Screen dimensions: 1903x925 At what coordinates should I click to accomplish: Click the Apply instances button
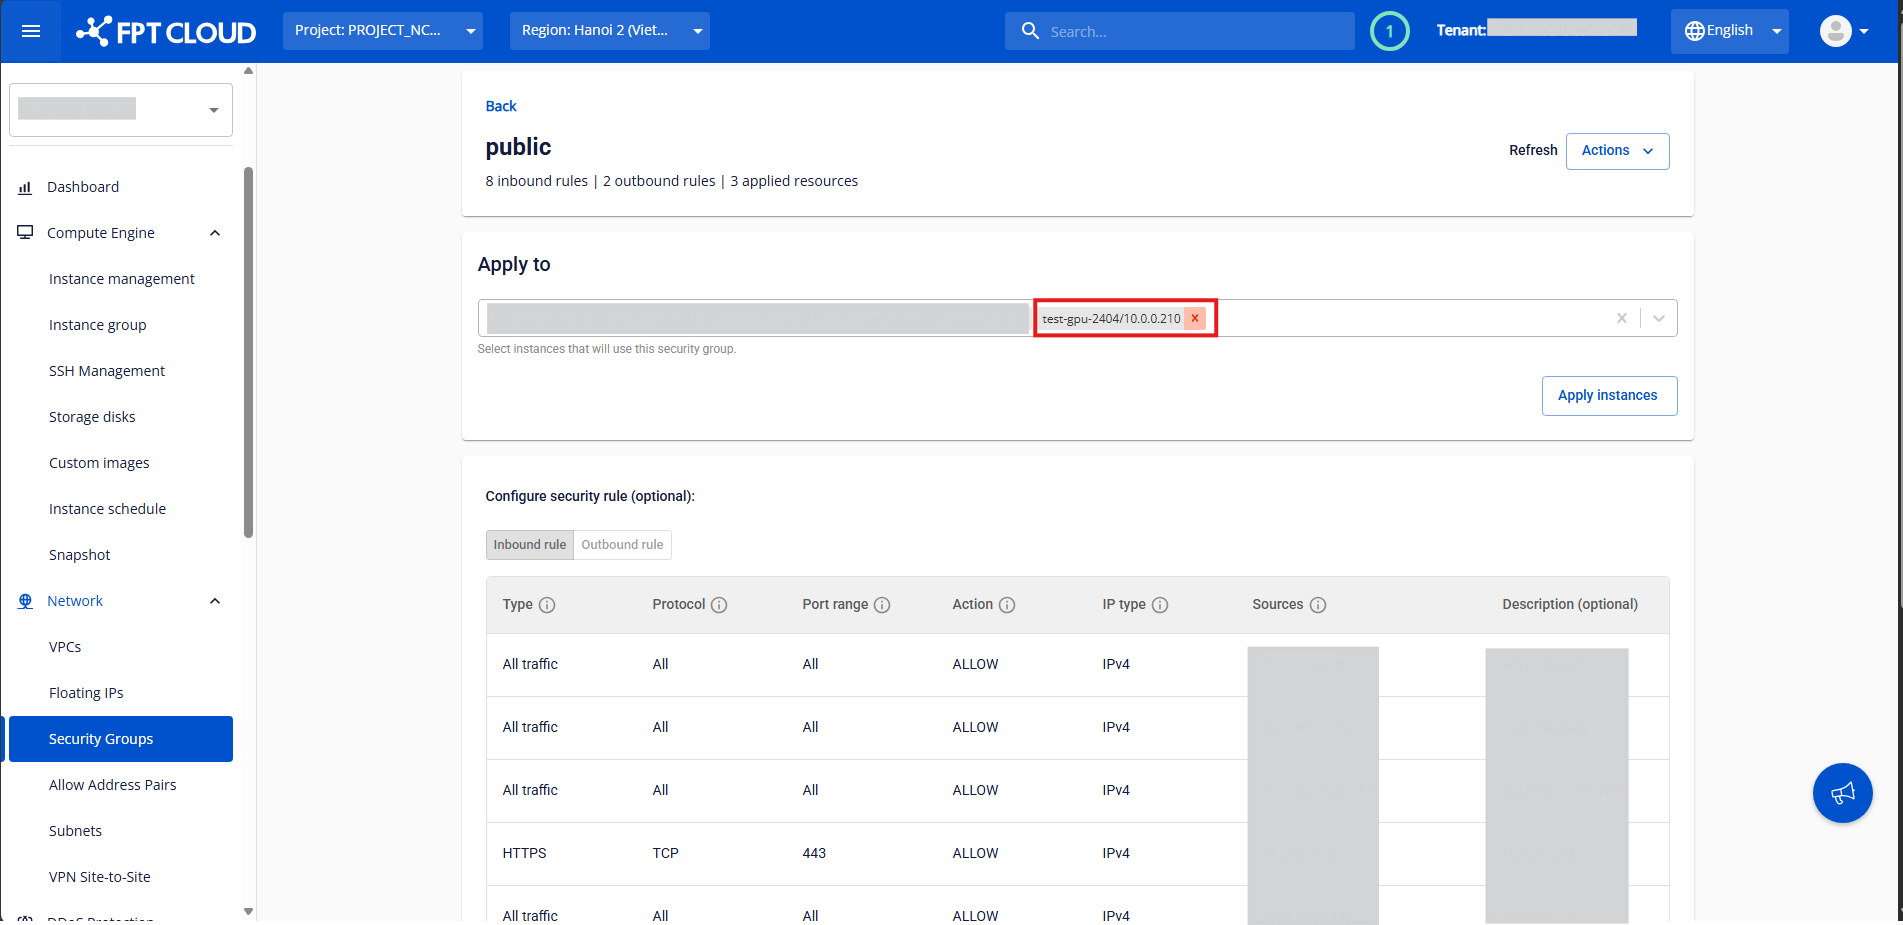[x=1608, y=396]
